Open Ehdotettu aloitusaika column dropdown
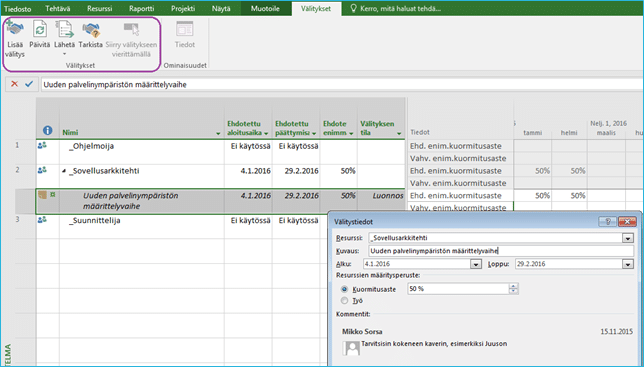The height and width of the screenshot is (367, 644). (x=266, y=133)
